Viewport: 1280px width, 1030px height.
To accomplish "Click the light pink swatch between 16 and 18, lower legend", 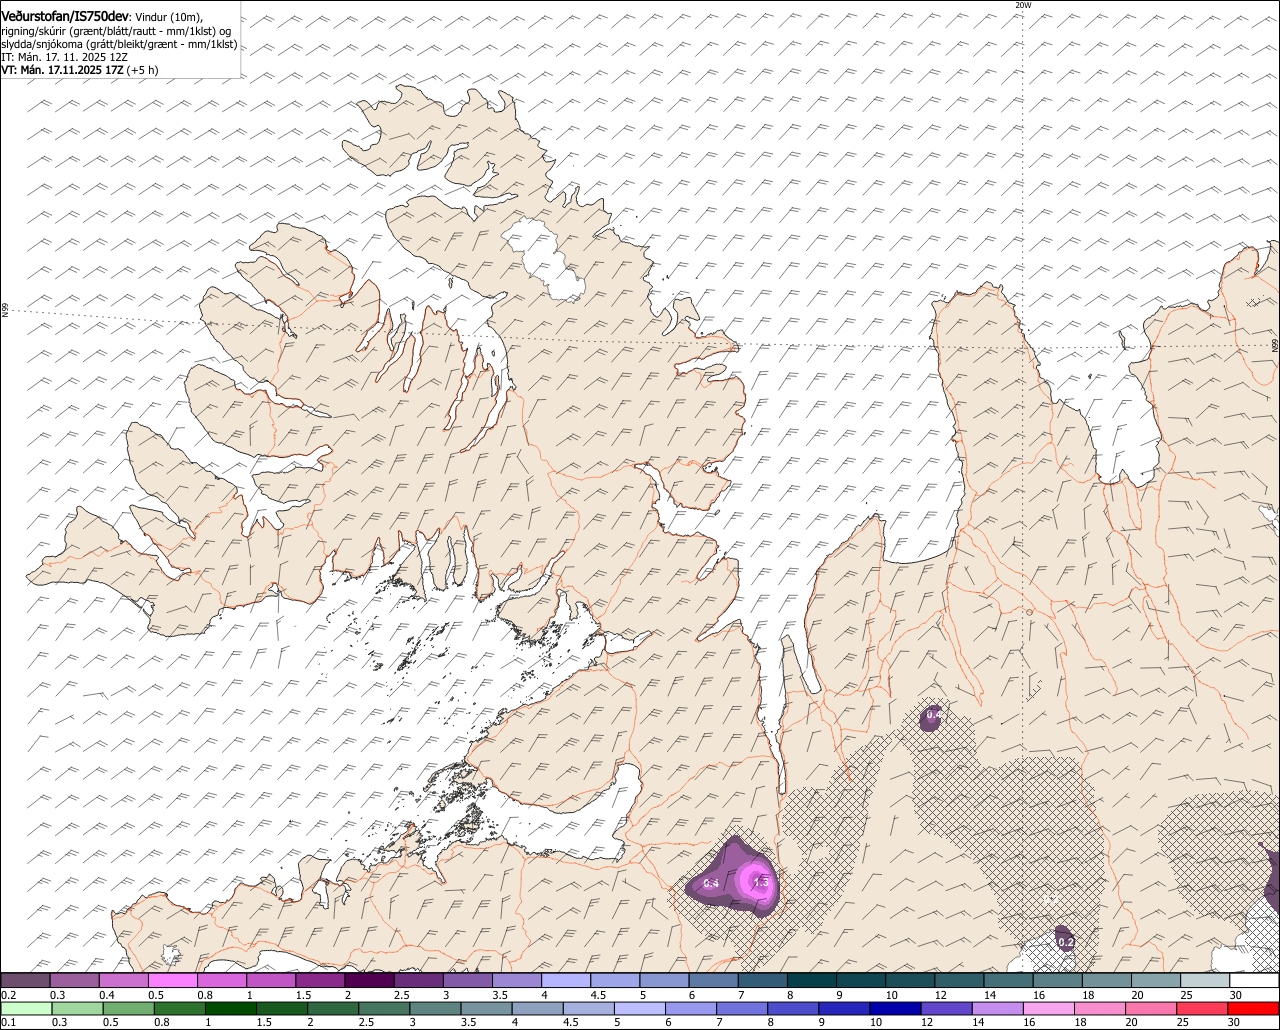I will pos(1048,1008).
